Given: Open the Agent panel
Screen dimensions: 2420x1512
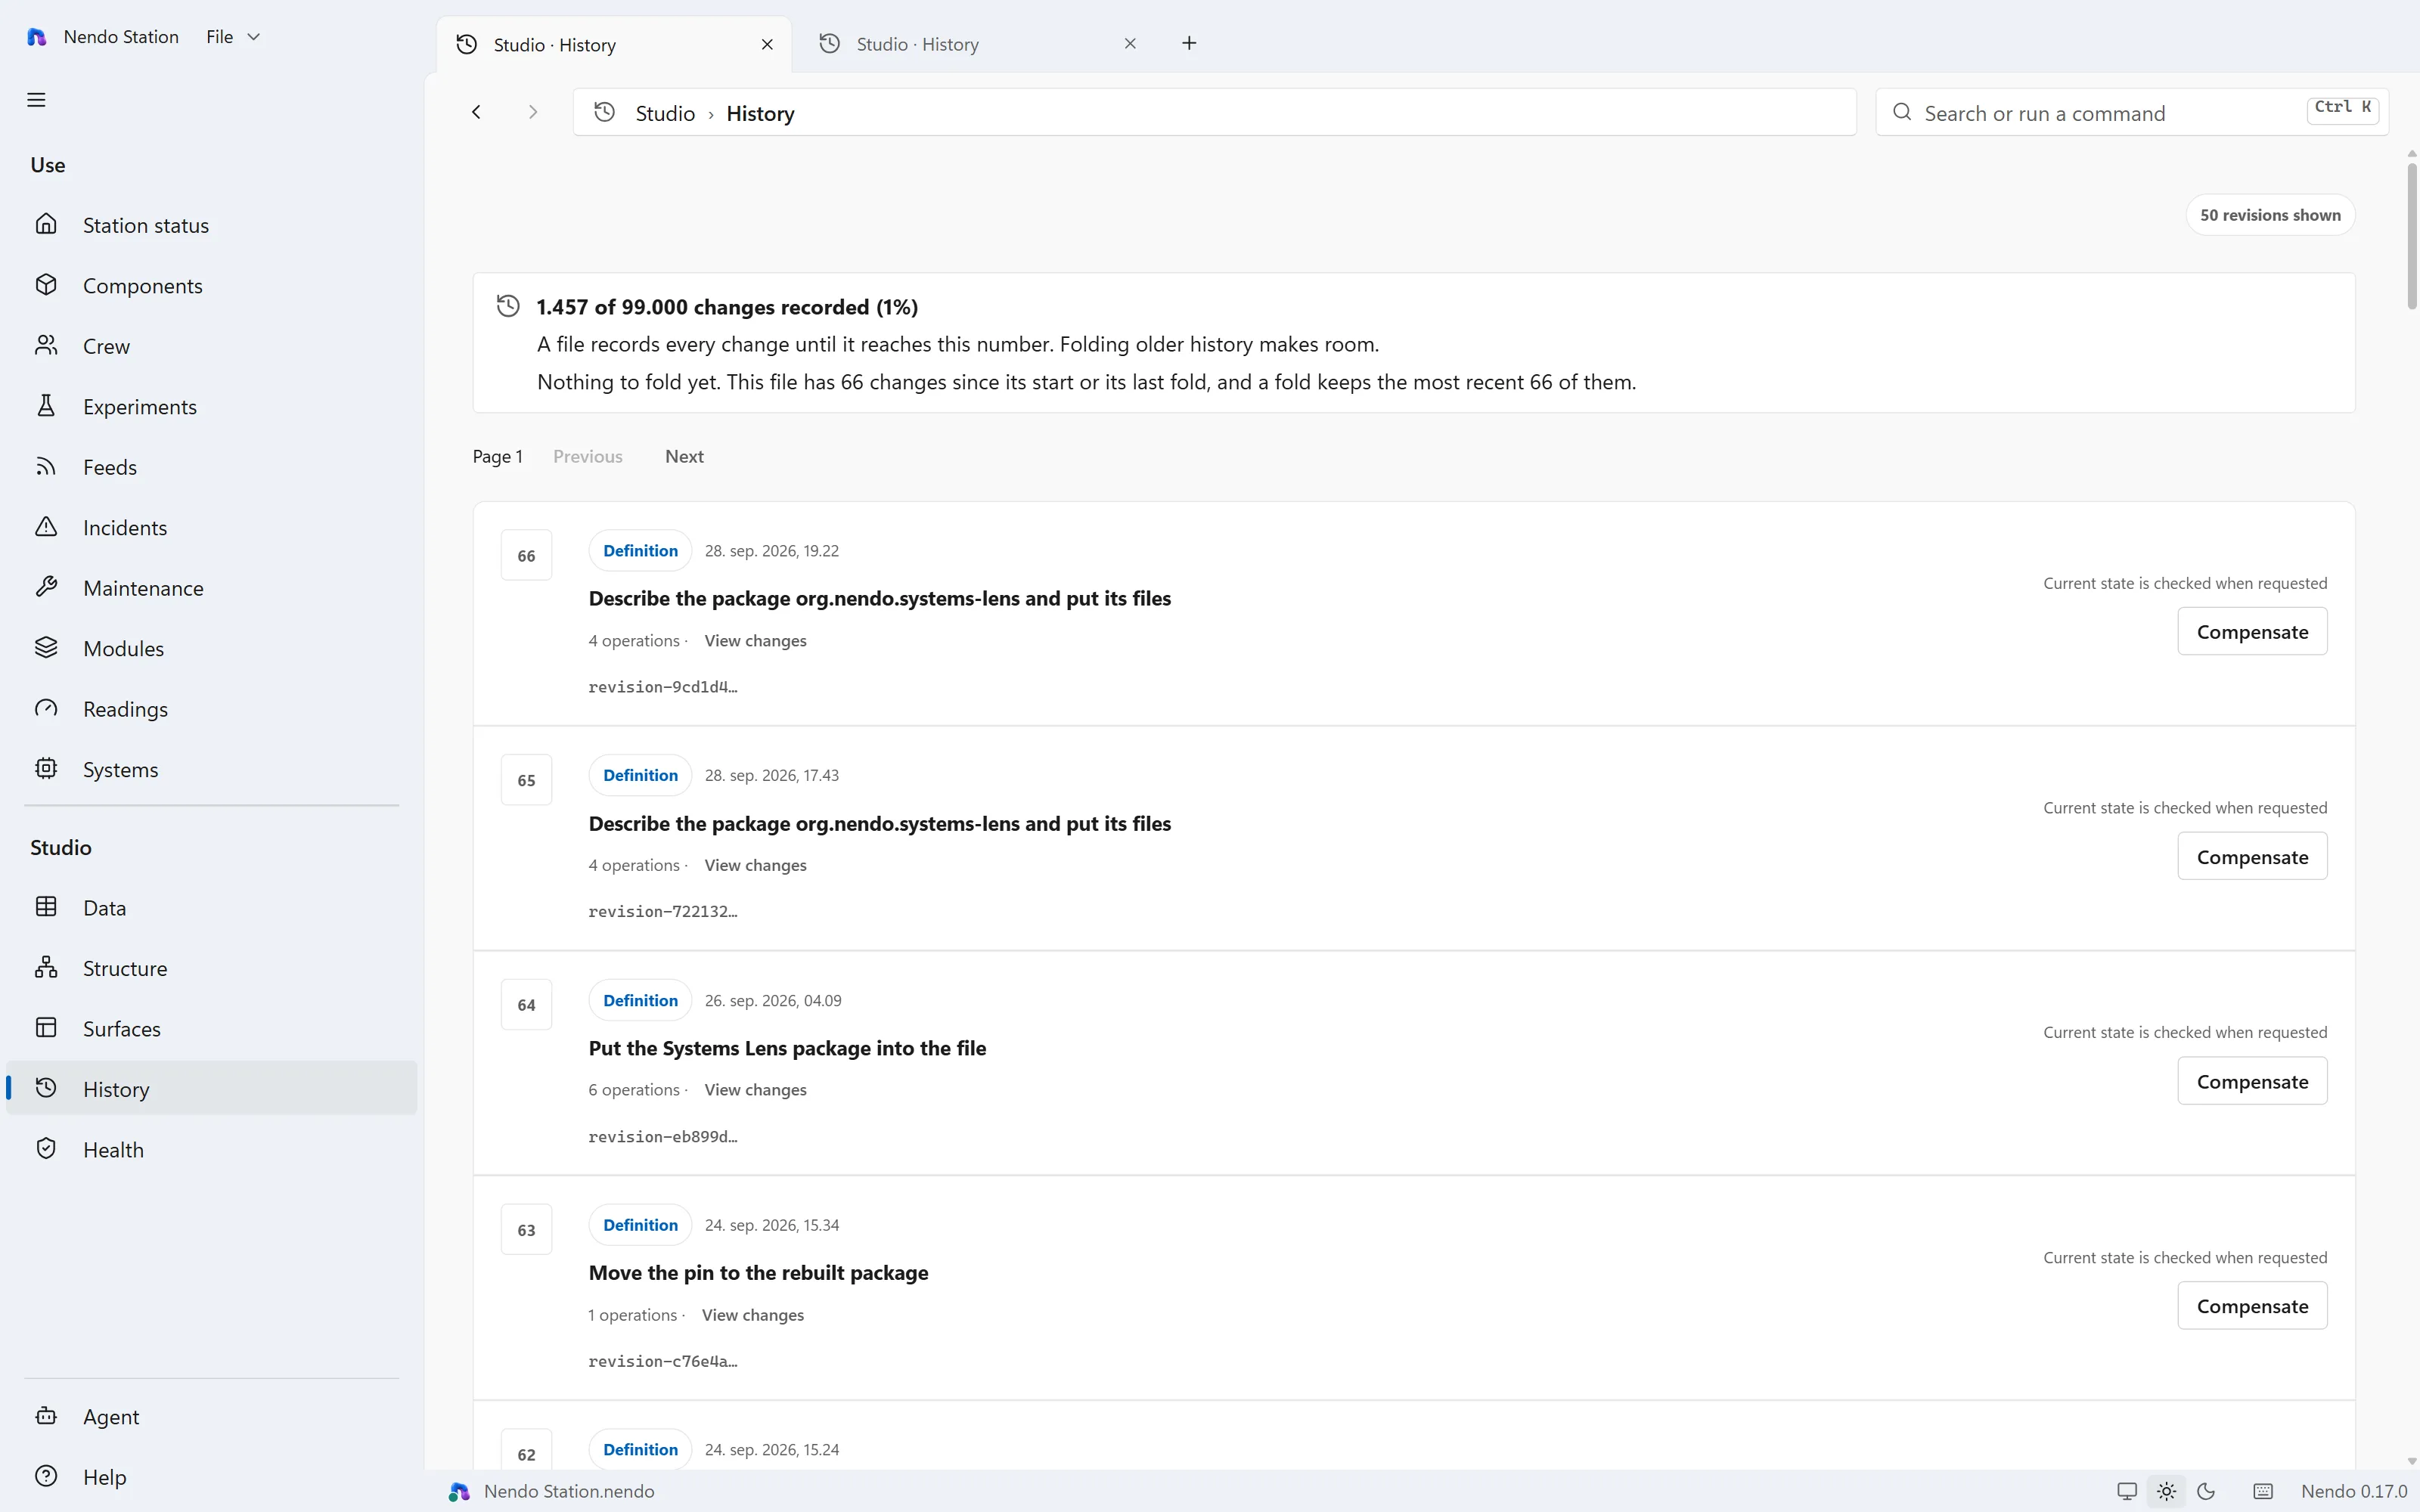Looking at the screenshot, I should pos(211,1417).
